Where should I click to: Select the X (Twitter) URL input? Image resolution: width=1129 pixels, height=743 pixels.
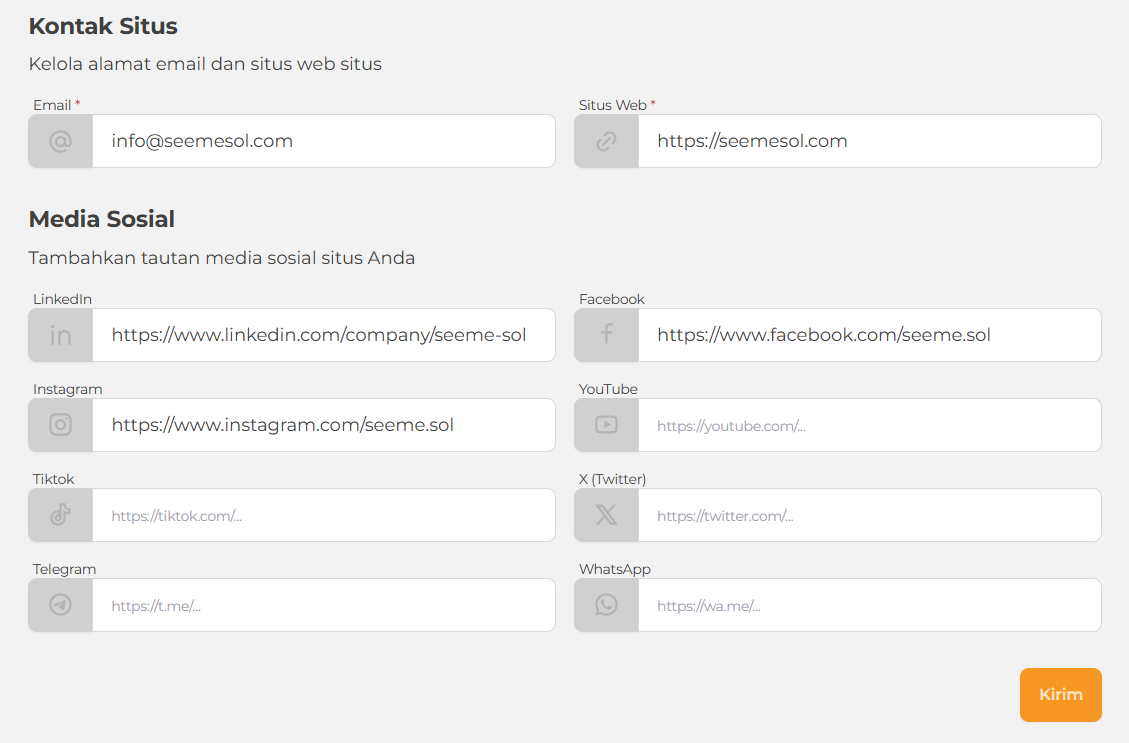pyautogui.click(x=869, y=515)
